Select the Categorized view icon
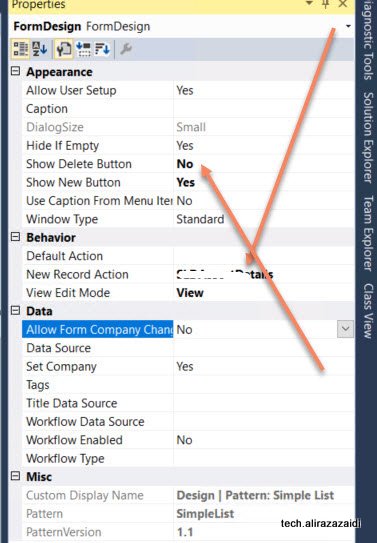Viewport: 377px width, 543px height. pyautogui.click(x=21, y=49)
